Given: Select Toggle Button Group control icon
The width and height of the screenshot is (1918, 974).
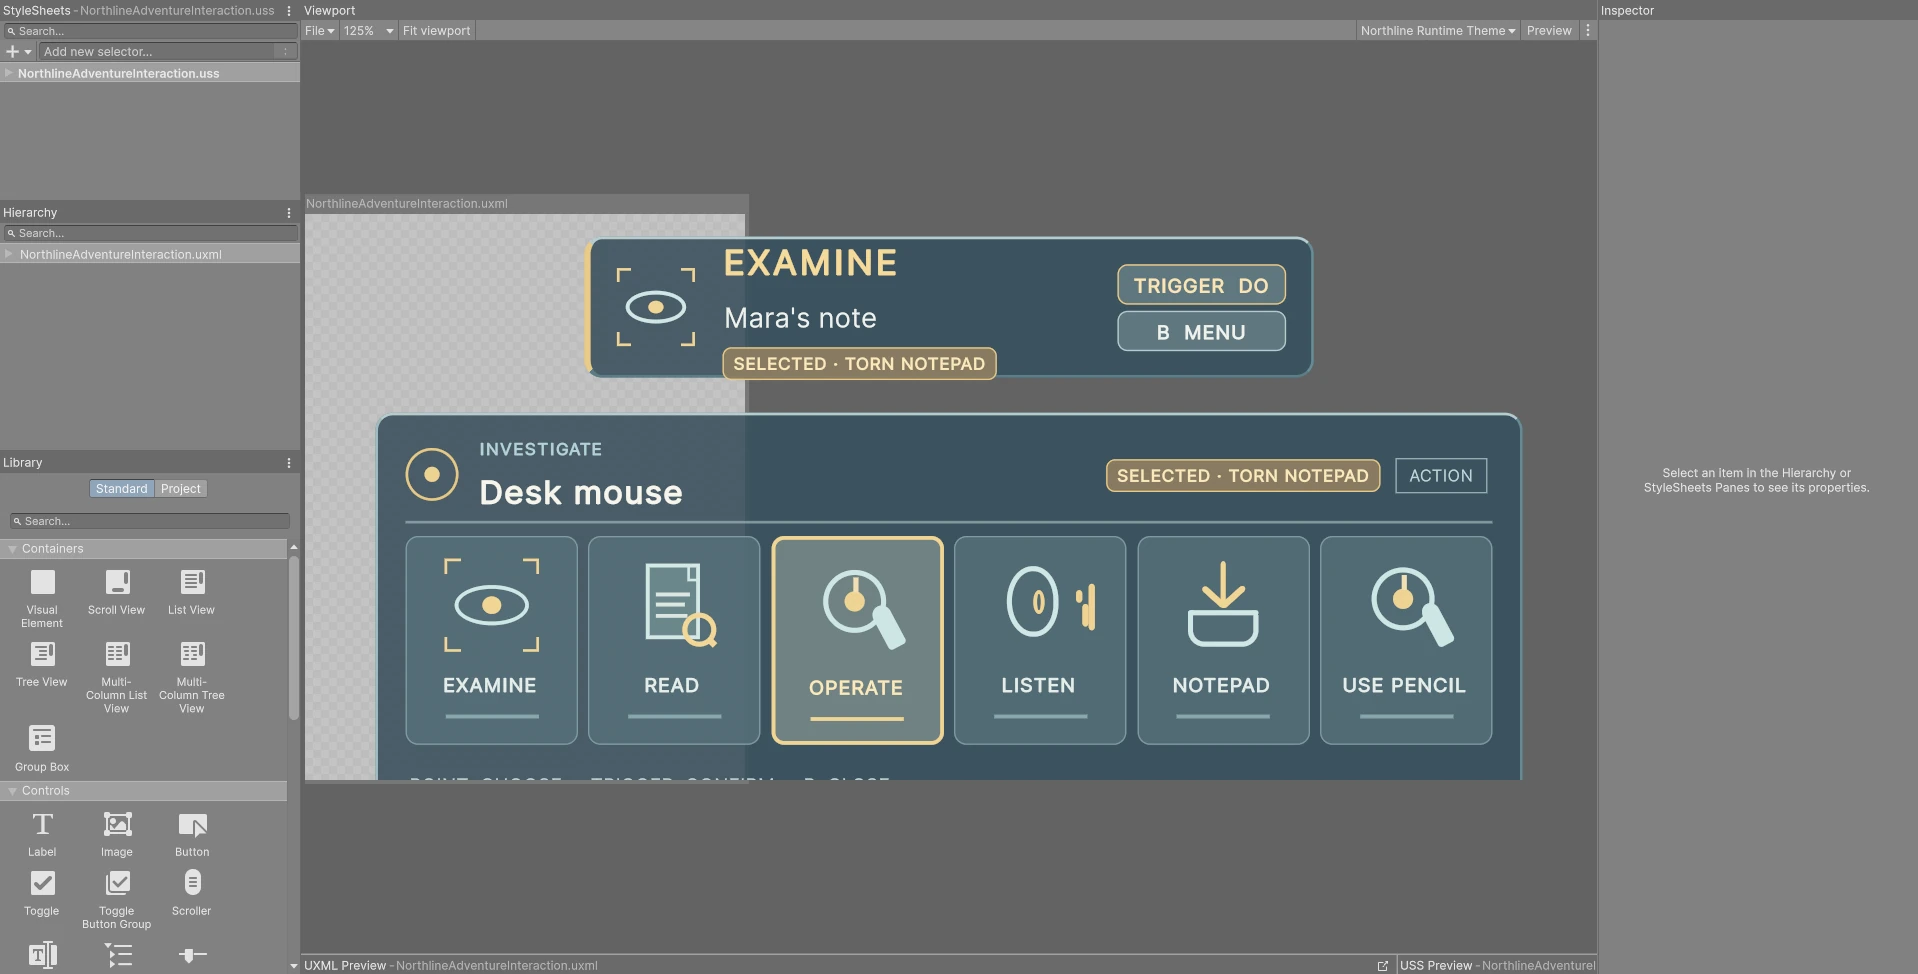Looking at the screenshot, I should 117,883.
